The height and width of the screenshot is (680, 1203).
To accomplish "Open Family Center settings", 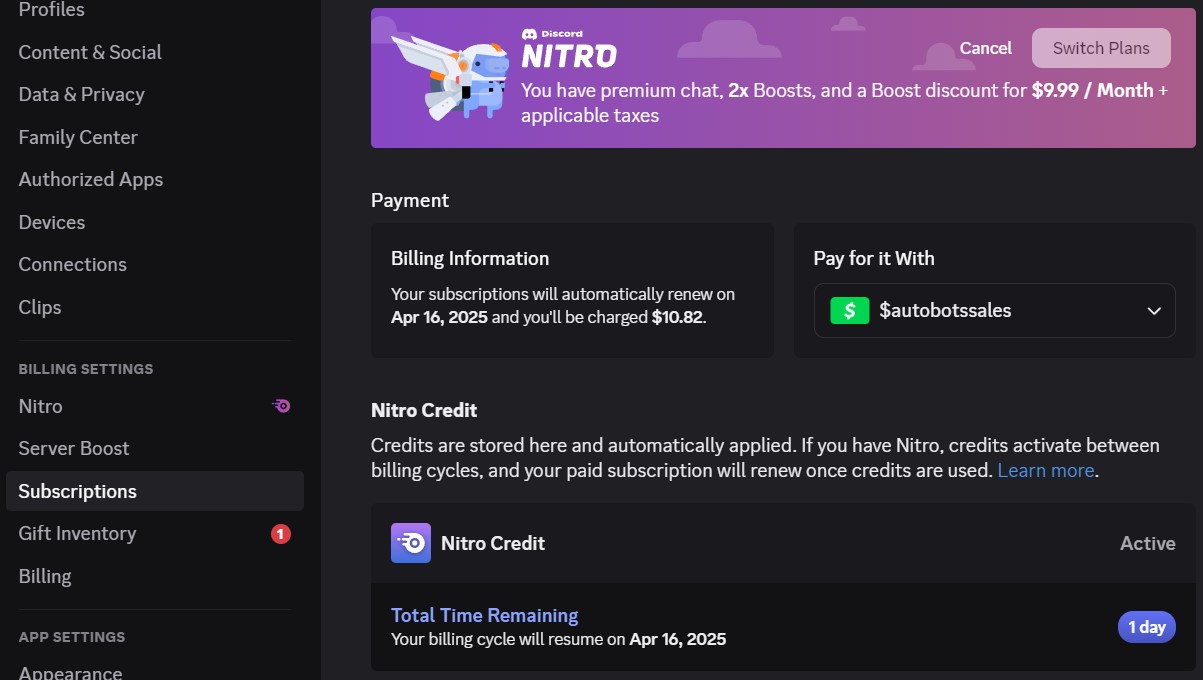I will pyautogui.click(x=78, y=137).
